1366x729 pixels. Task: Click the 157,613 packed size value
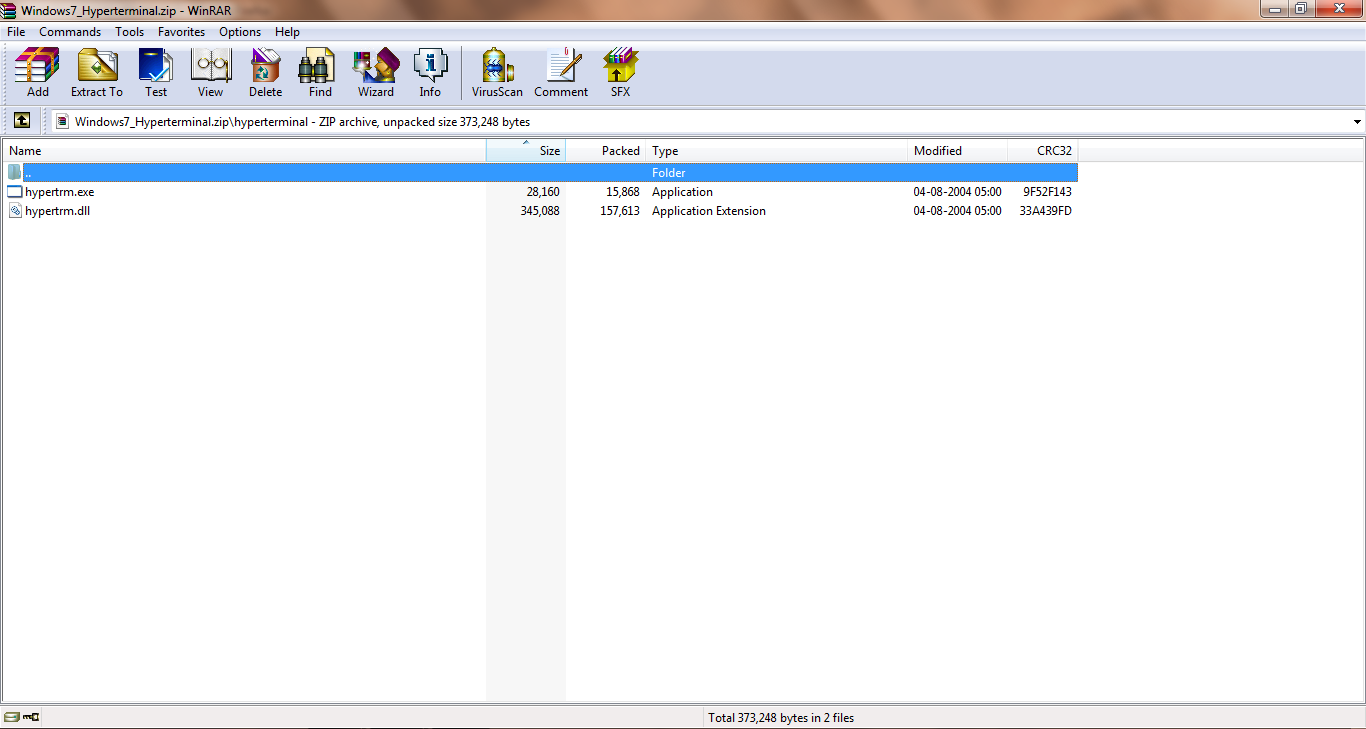pyautogui.click(x=620, y=211)
